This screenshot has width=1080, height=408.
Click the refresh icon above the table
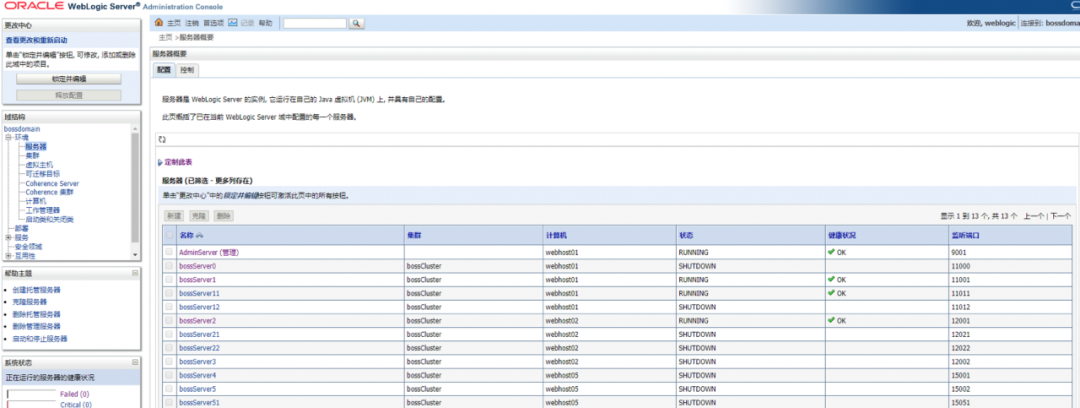coord(162,139)
